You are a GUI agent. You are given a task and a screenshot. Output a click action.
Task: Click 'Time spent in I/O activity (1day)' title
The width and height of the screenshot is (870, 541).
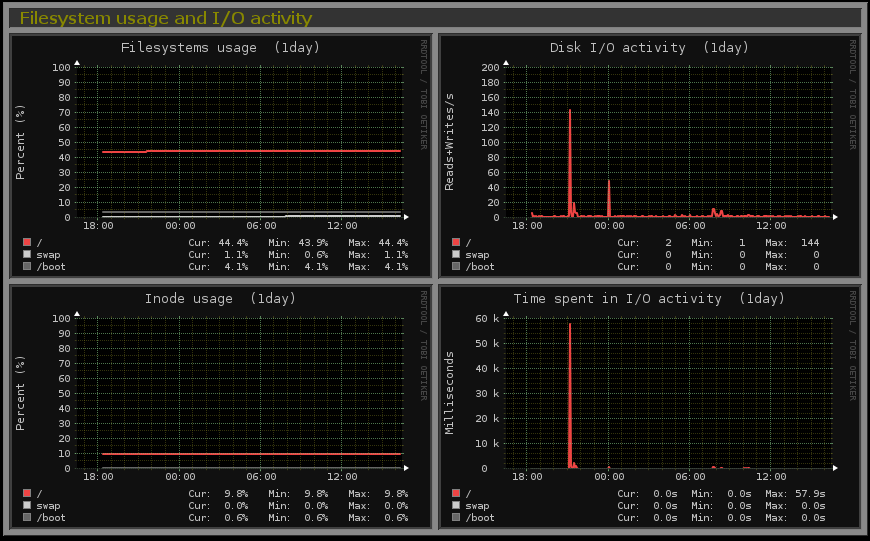pyautogui.click(x=649, y=299)
